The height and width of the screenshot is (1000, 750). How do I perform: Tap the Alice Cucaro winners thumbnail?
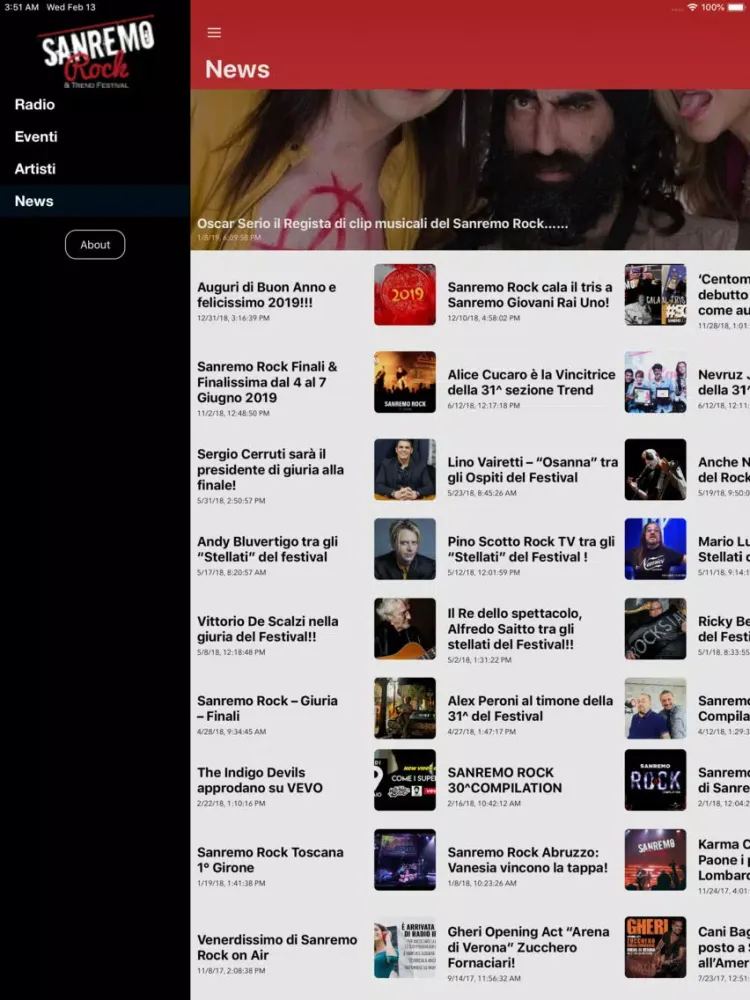click(656, 382)
